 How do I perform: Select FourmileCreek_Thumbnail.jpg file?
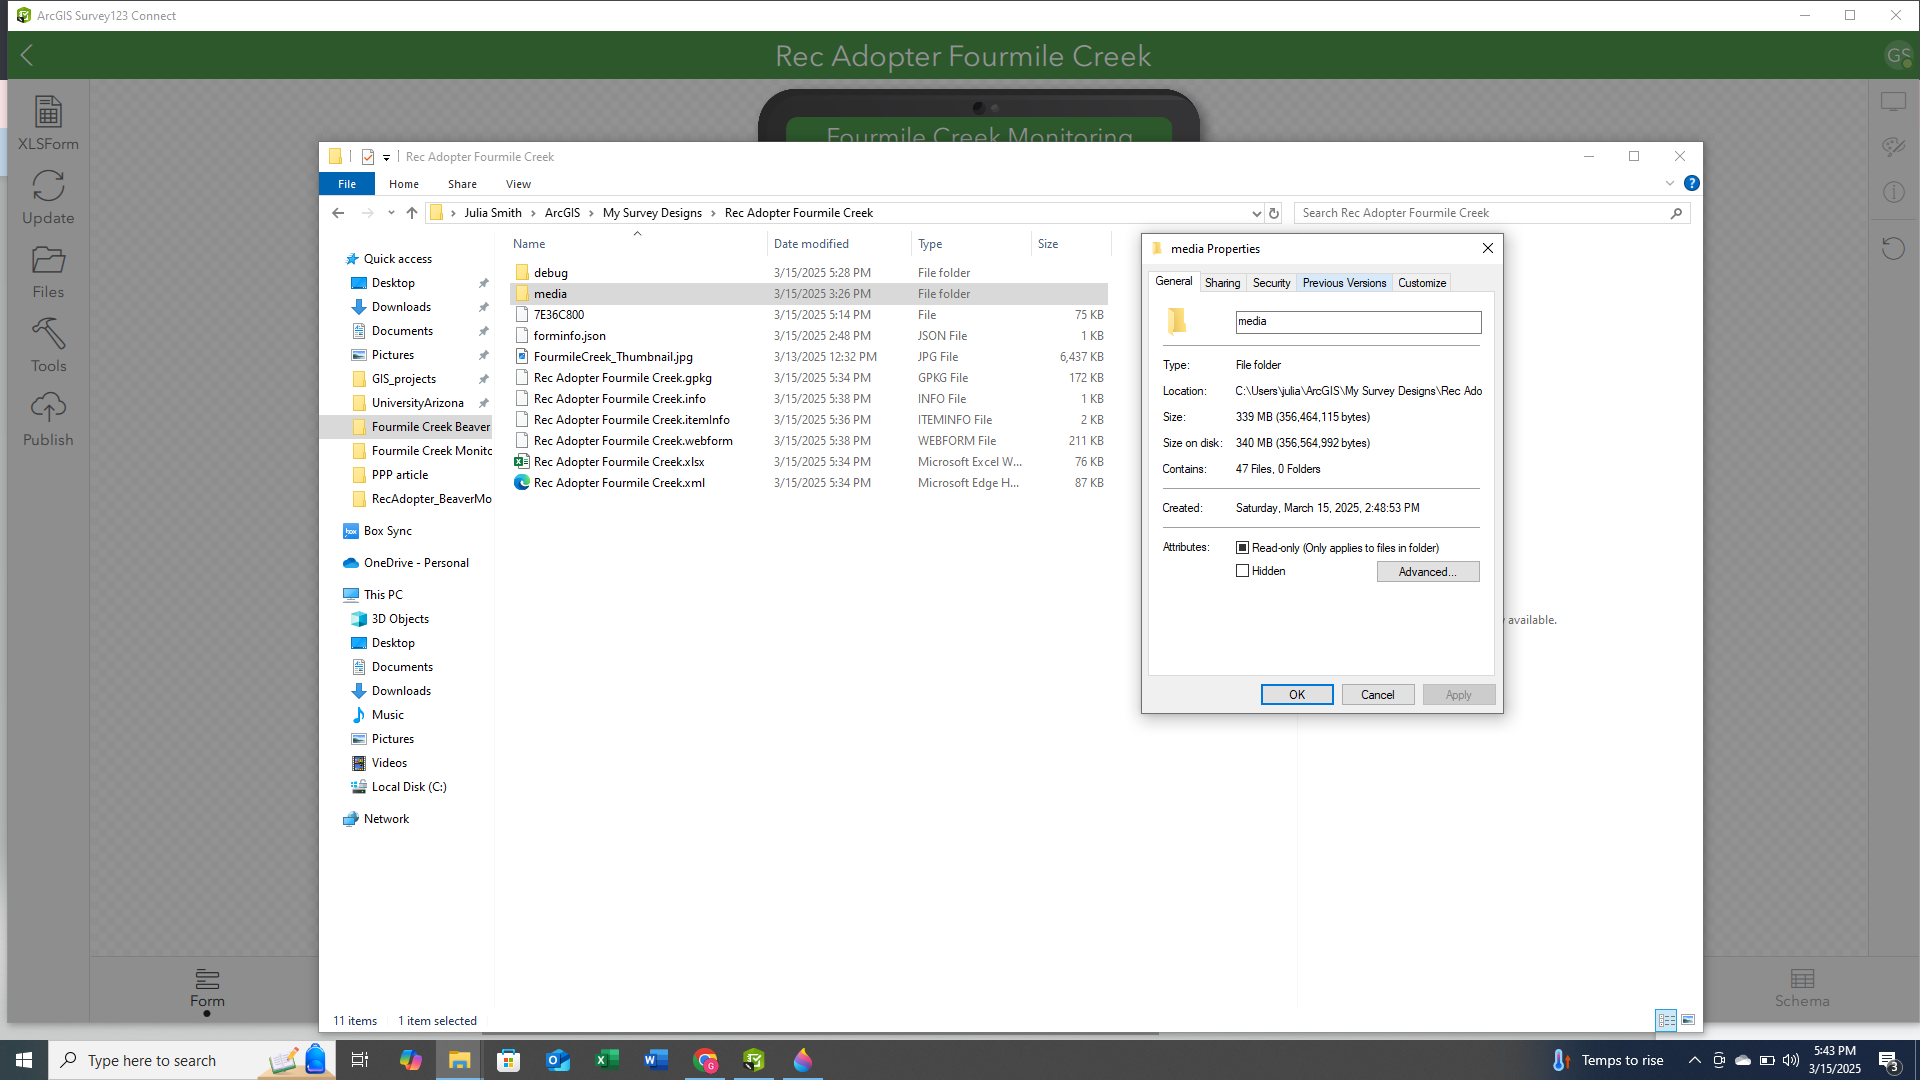[809, 357]
